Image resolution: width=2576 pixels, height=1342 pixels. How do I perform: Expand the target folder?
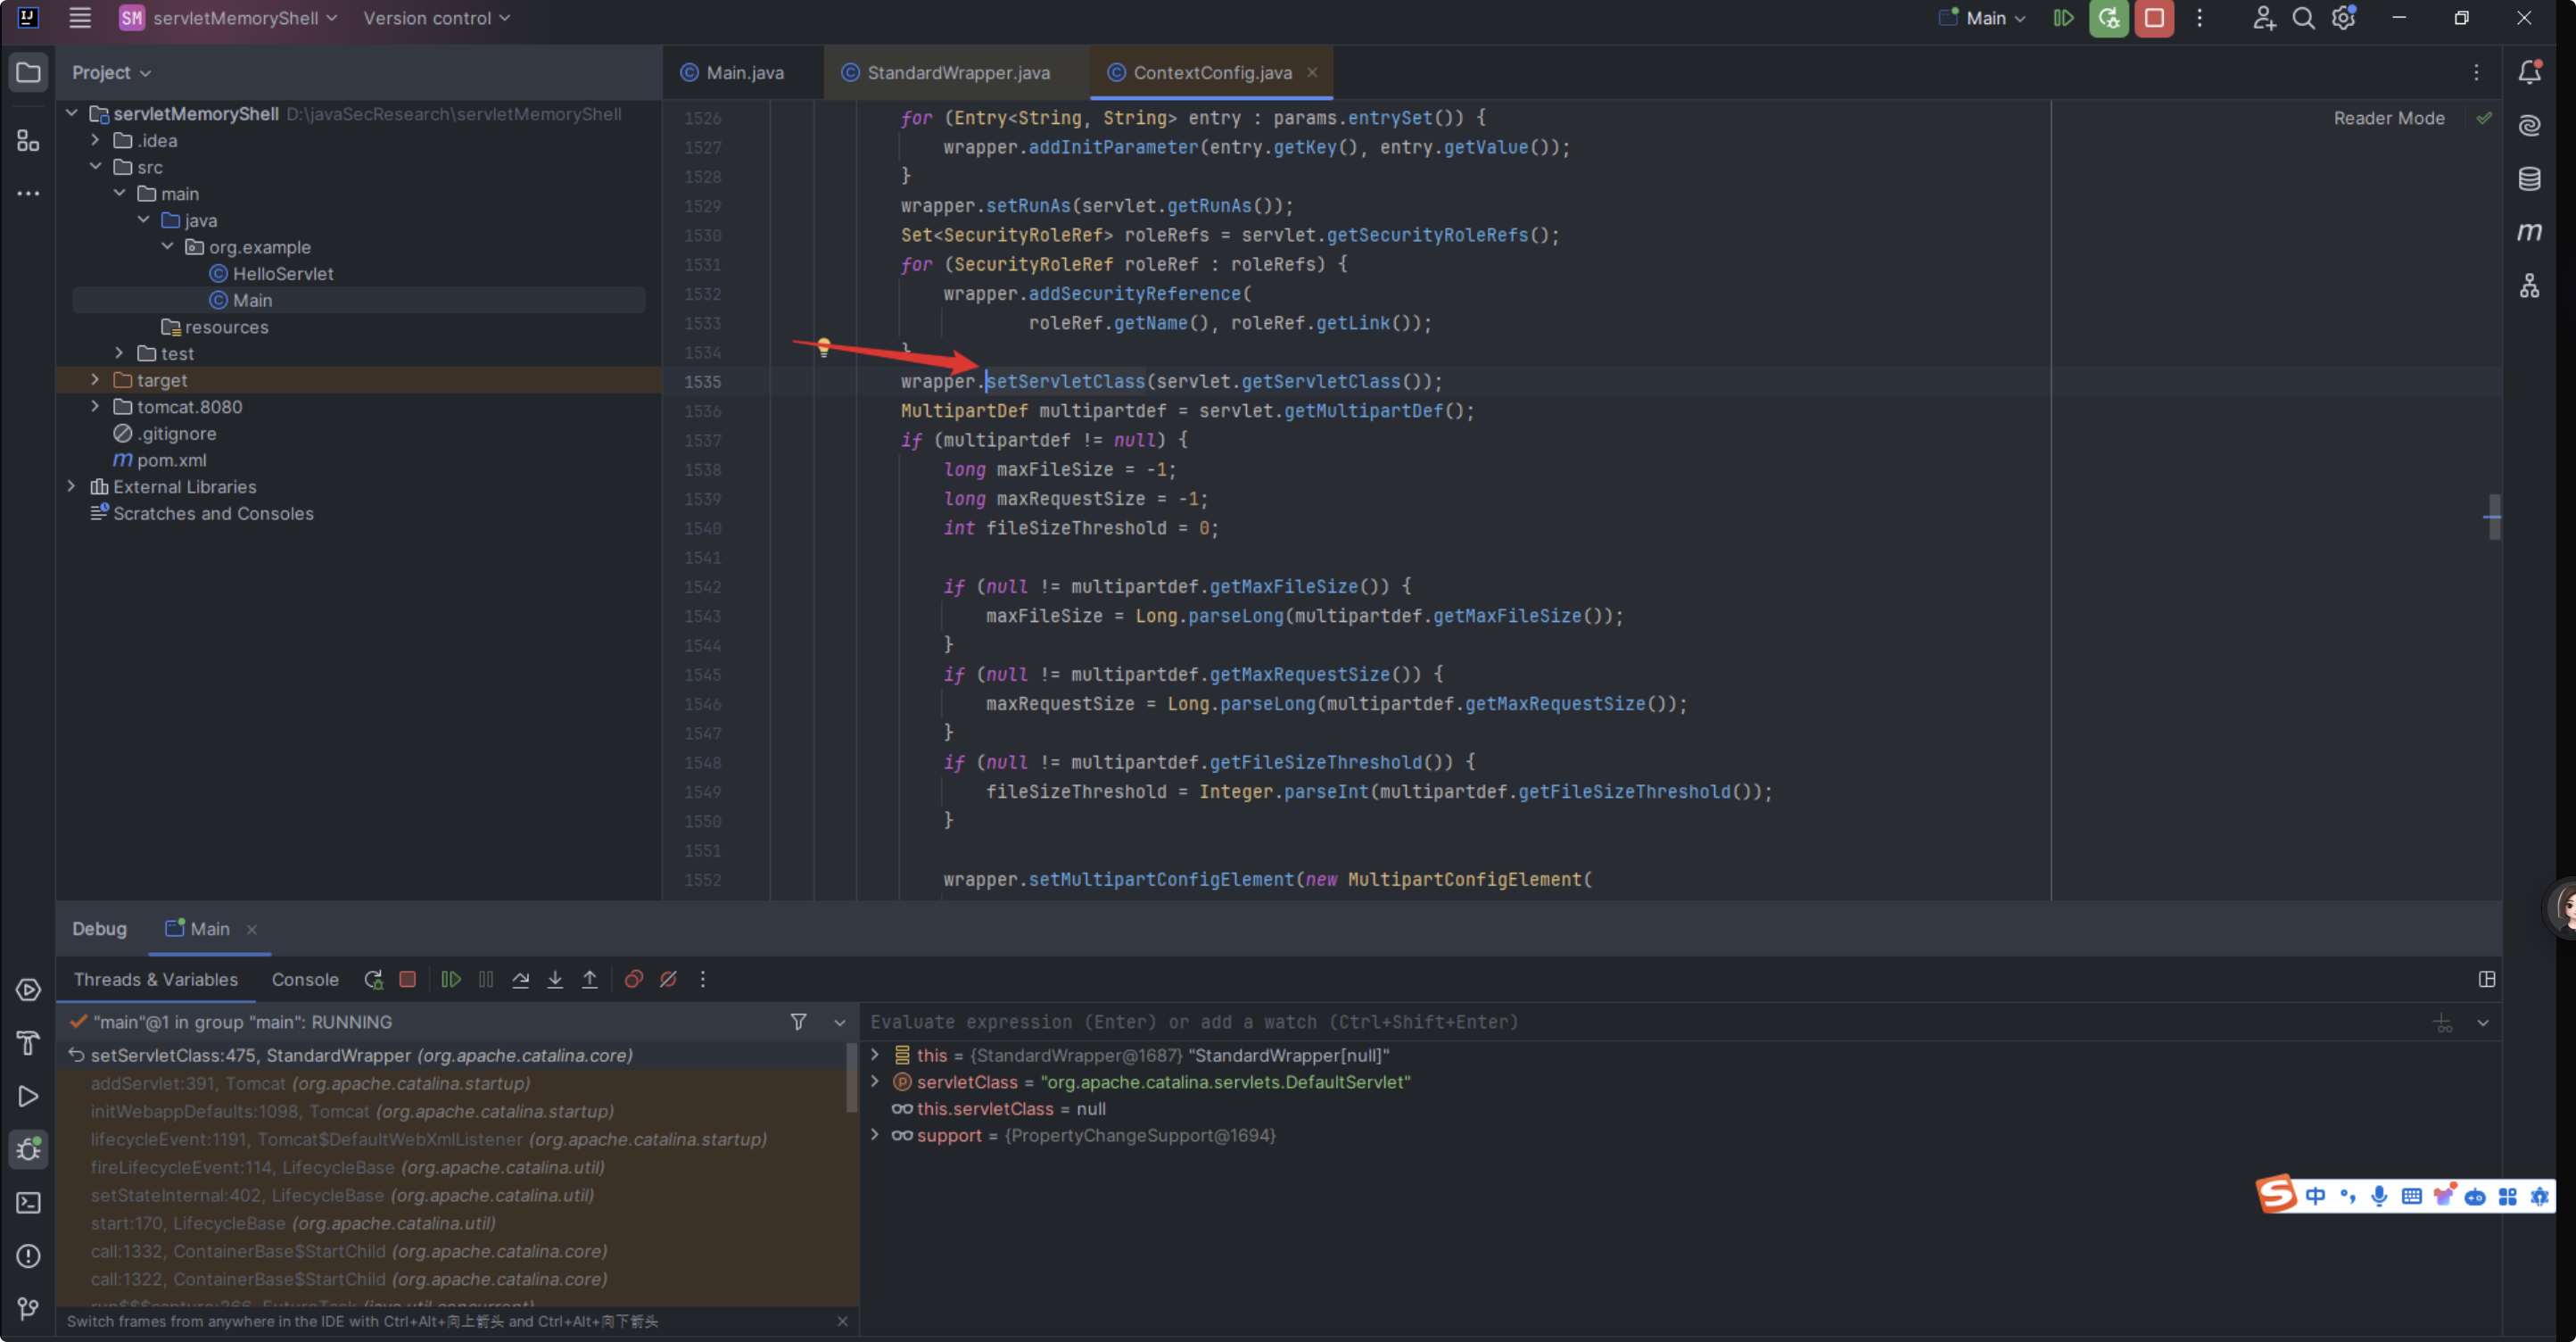tap(95, 380)
